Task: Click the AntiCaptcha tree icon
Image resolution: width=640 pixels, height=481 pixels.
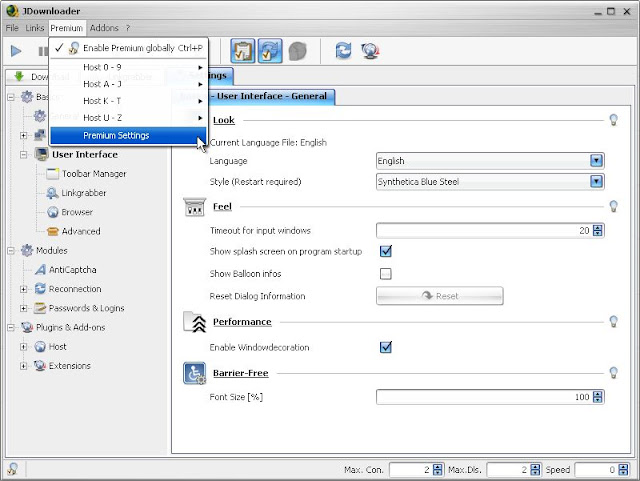Action: point(40,269)
